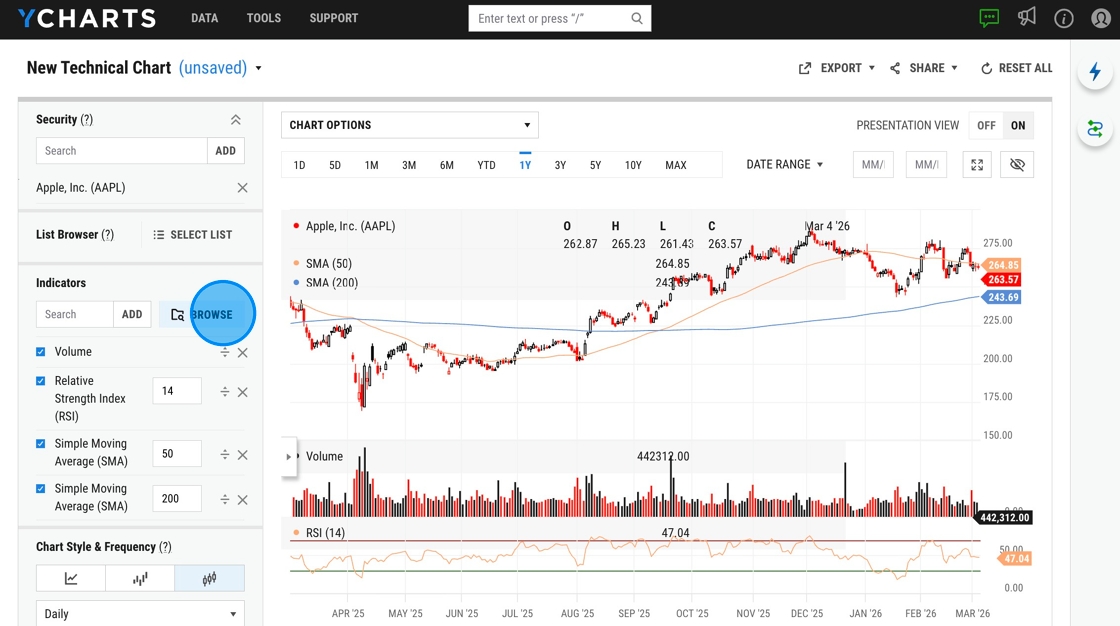Viewport: 1120px width, 626px height.
Task: Select the 3M time range
Action: point(409,165)
